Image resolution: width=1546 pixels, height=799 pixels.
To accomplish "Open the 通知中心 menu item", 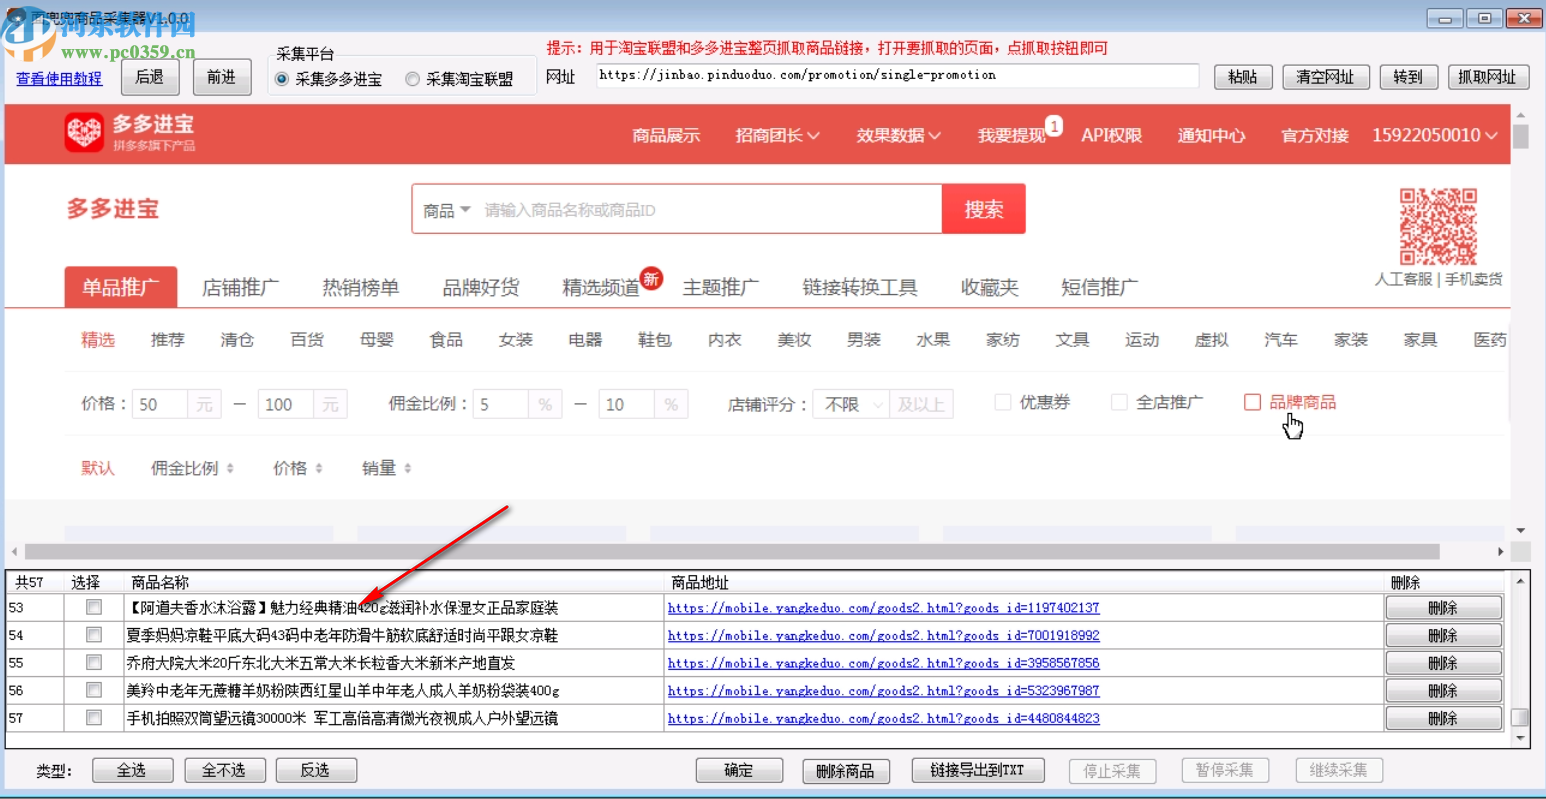I will click(x=1210, y=135).
